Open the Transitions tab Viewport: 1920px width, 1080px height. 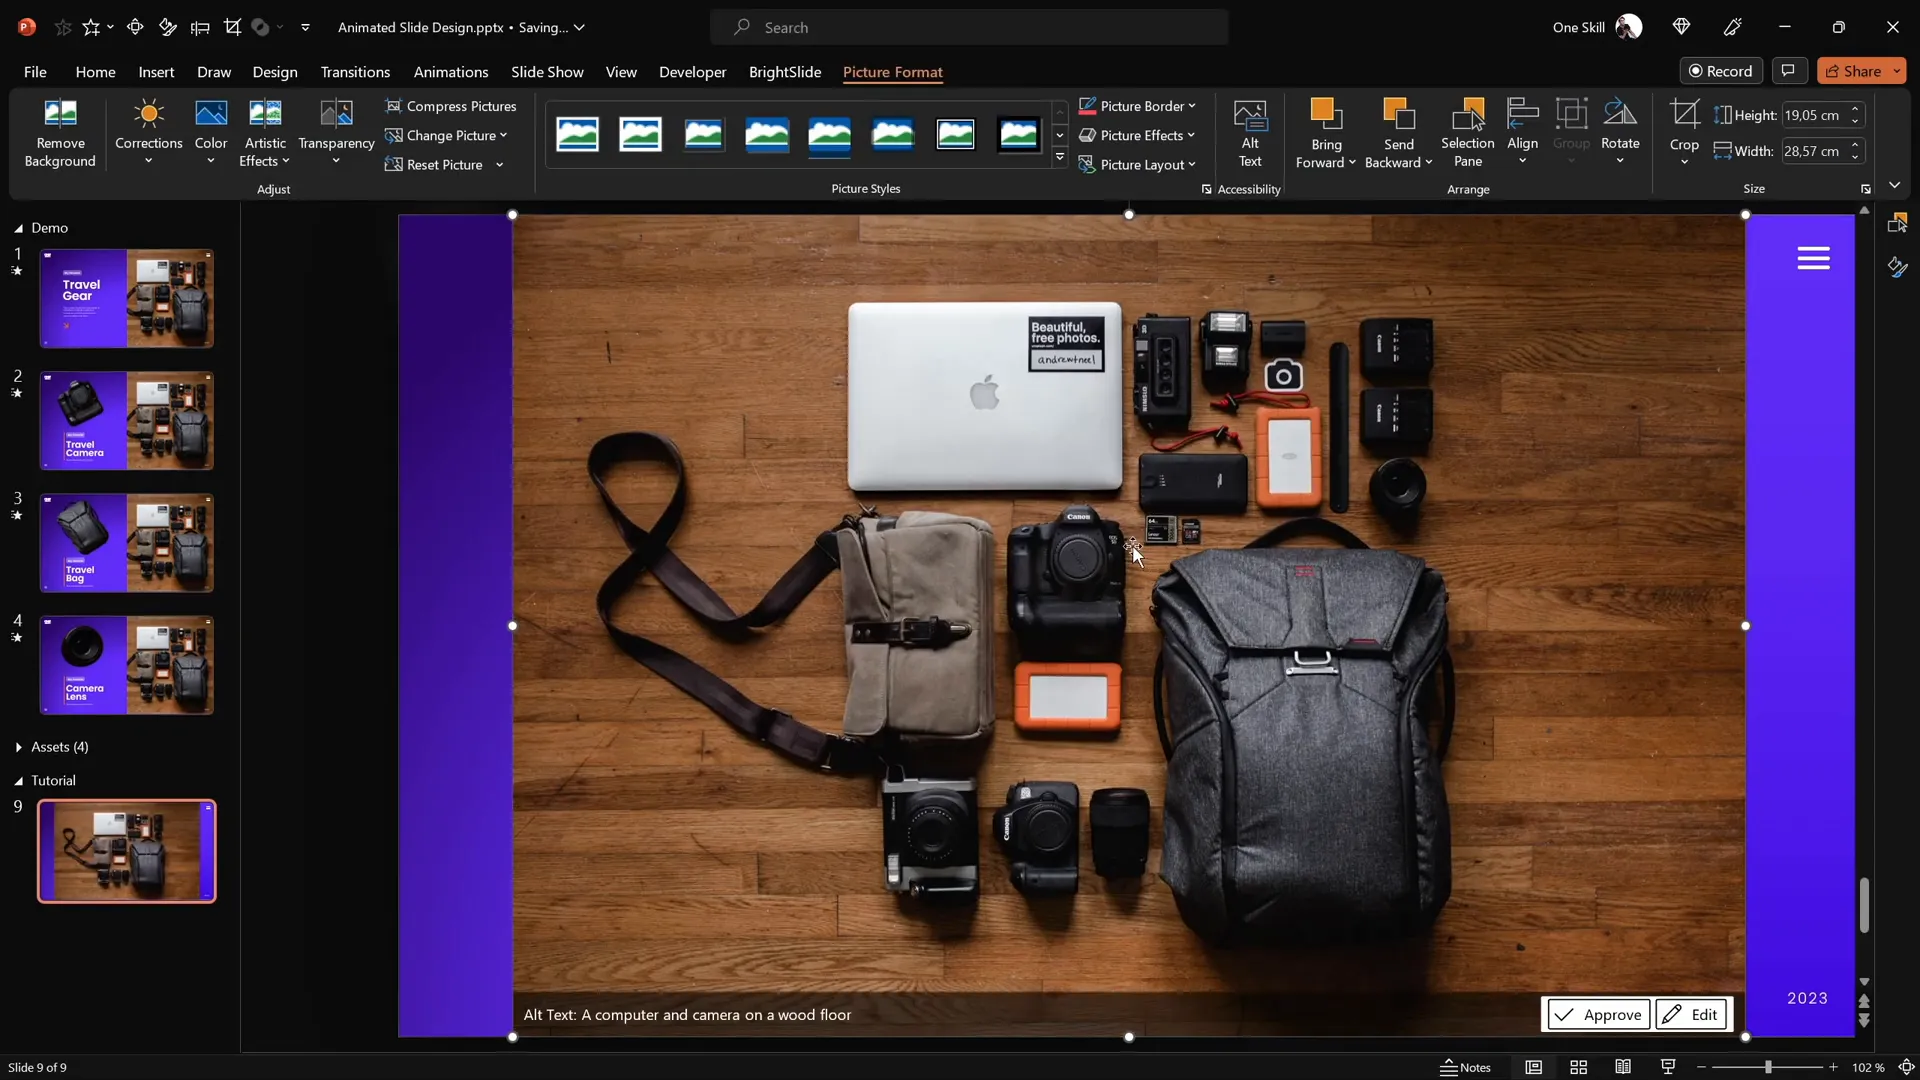tap(355, 72)
